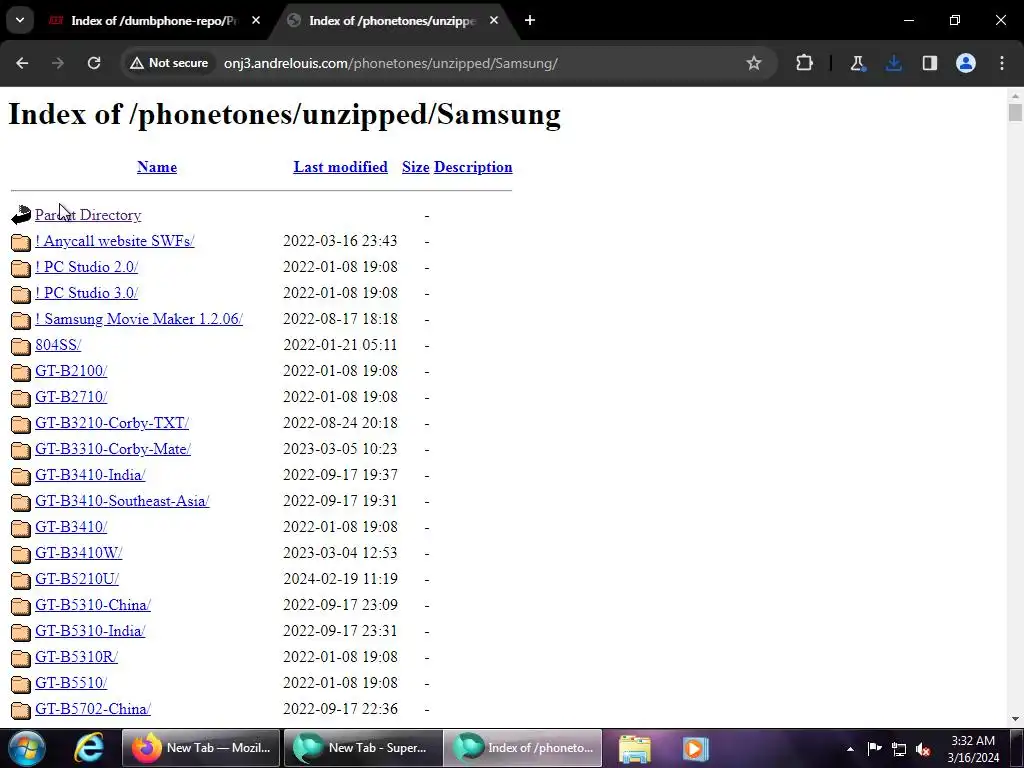Open Windows Explorer from taskbar

pos(635,748)
